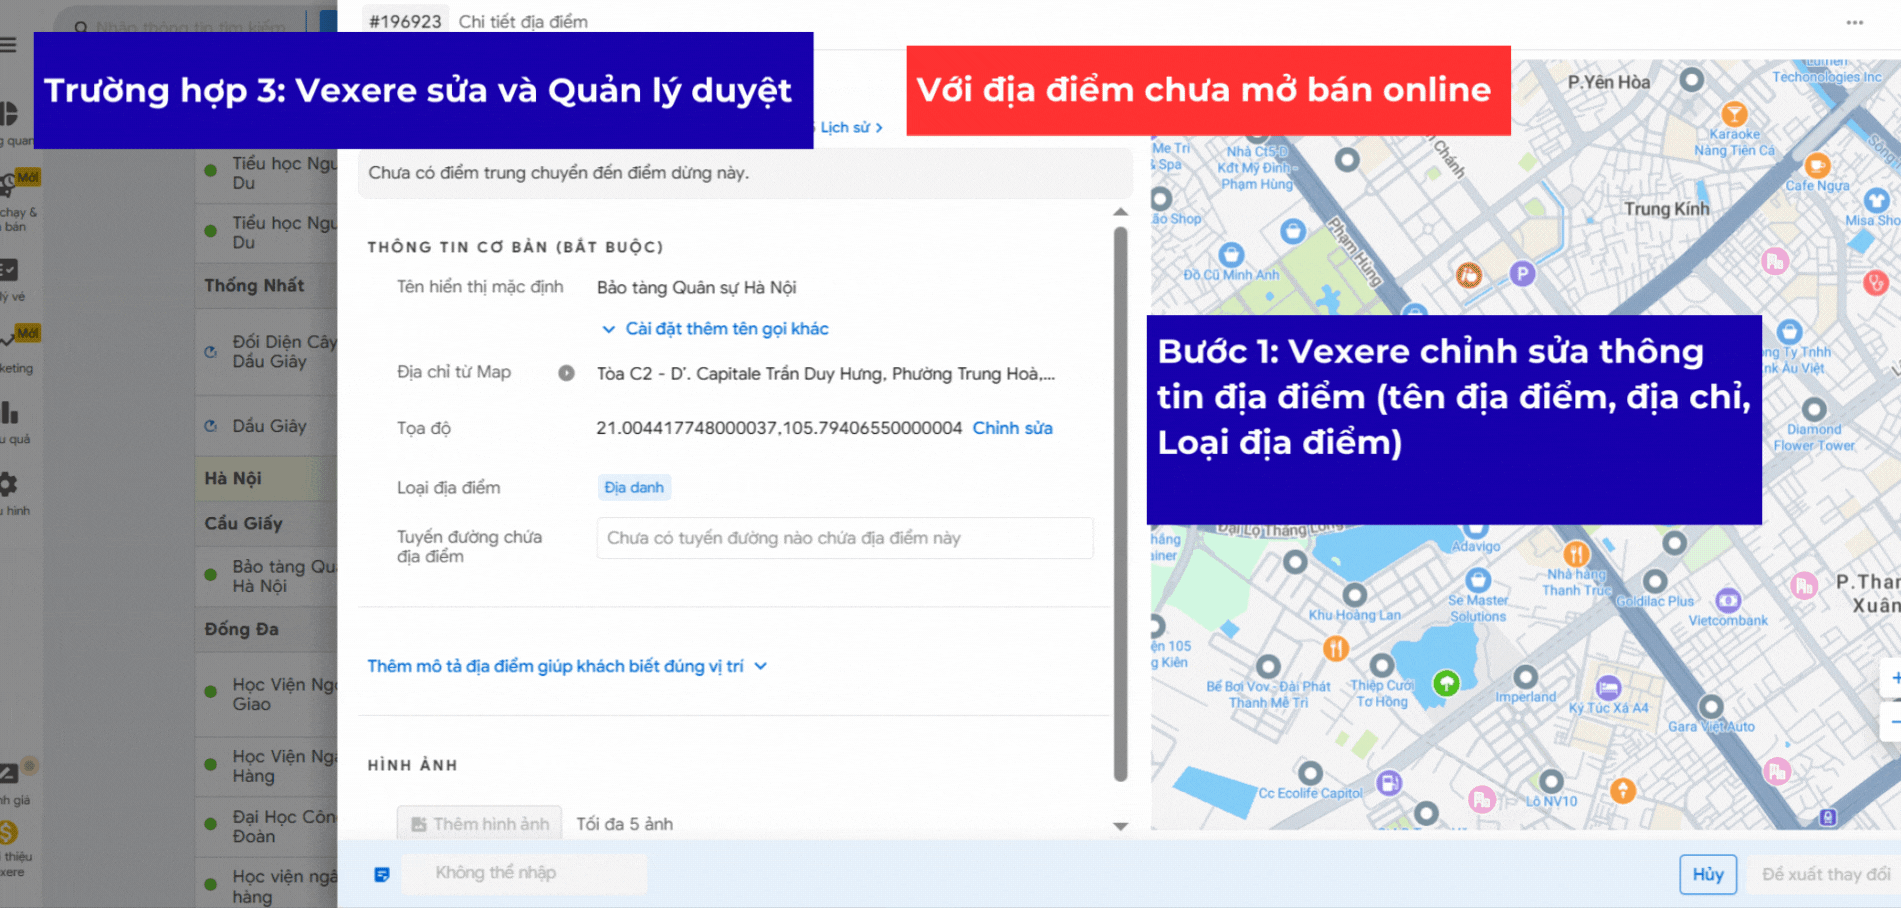Click sync icon next to Dầu Giây
The image size is (1901, 908).
(x=211, y=426)
